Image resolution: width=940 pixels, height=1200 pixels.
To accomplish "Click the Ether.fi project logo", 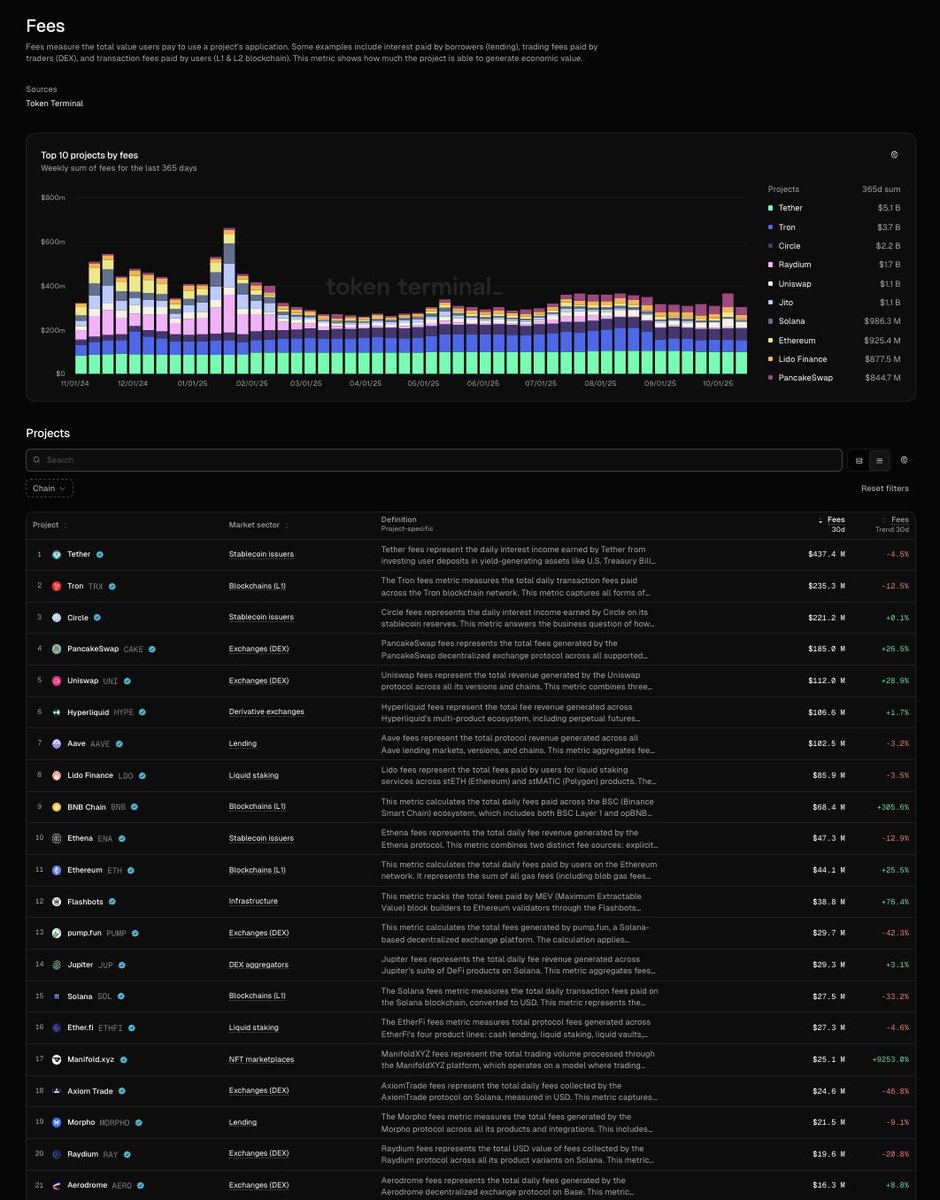I will (57, 1027).
